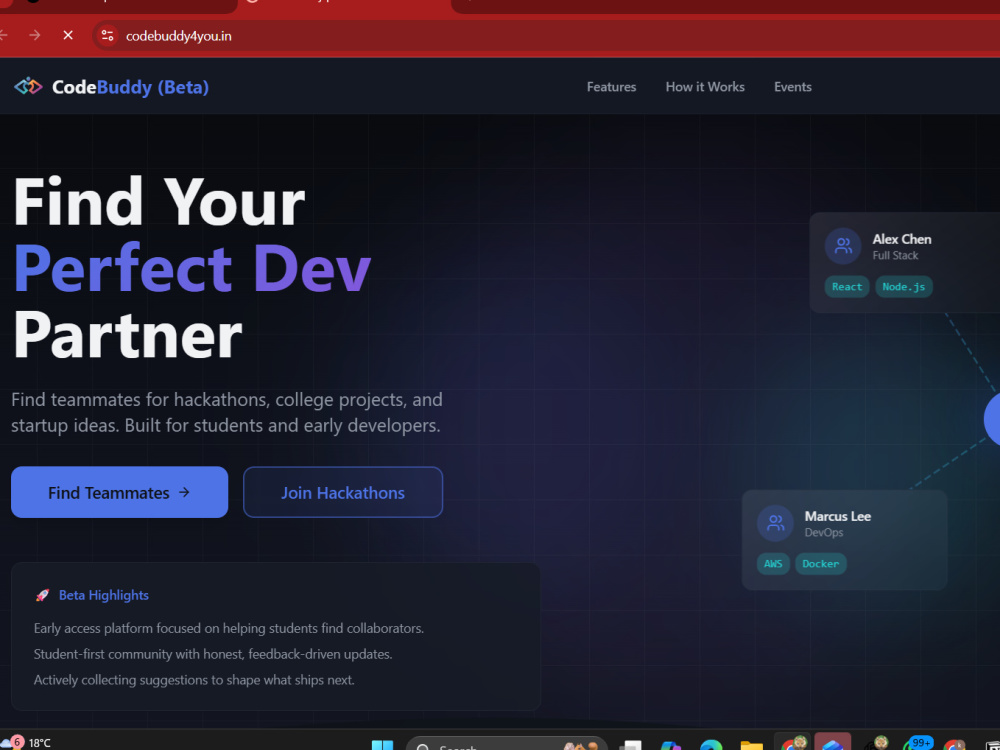Click Marcus Lee's profile avatar icon
The image size is (1000, 750).
click(775, 523)
